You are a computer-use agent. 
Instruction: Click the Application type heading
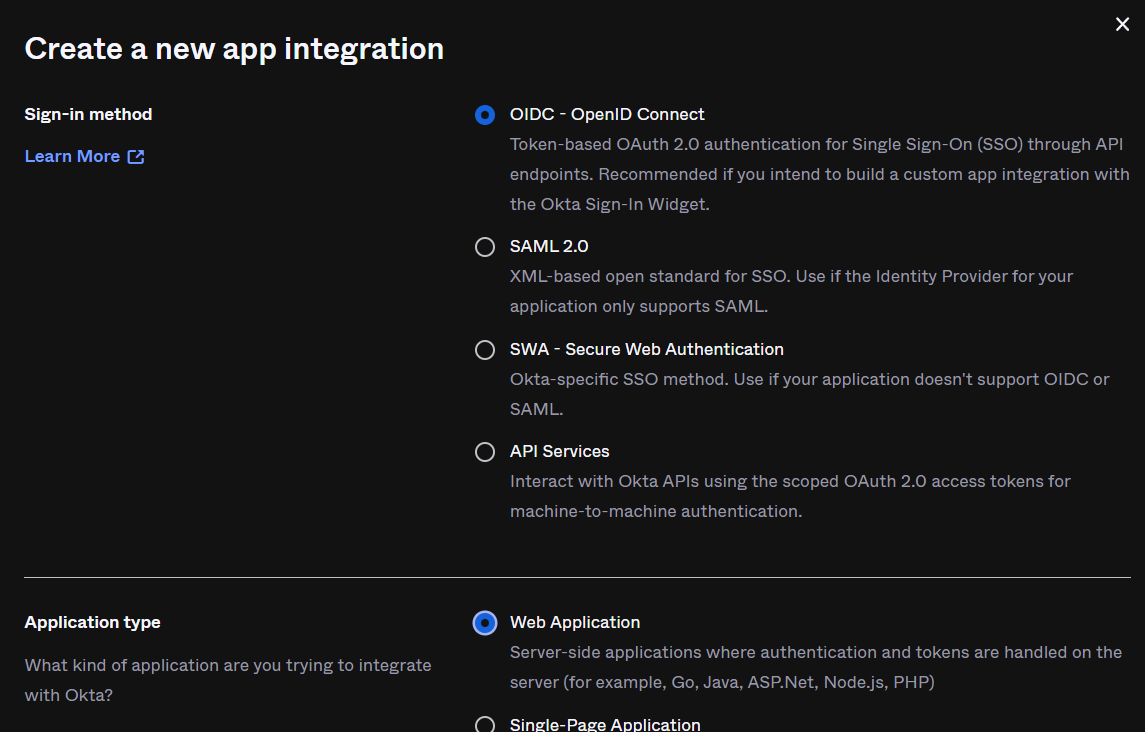point(93,622)
